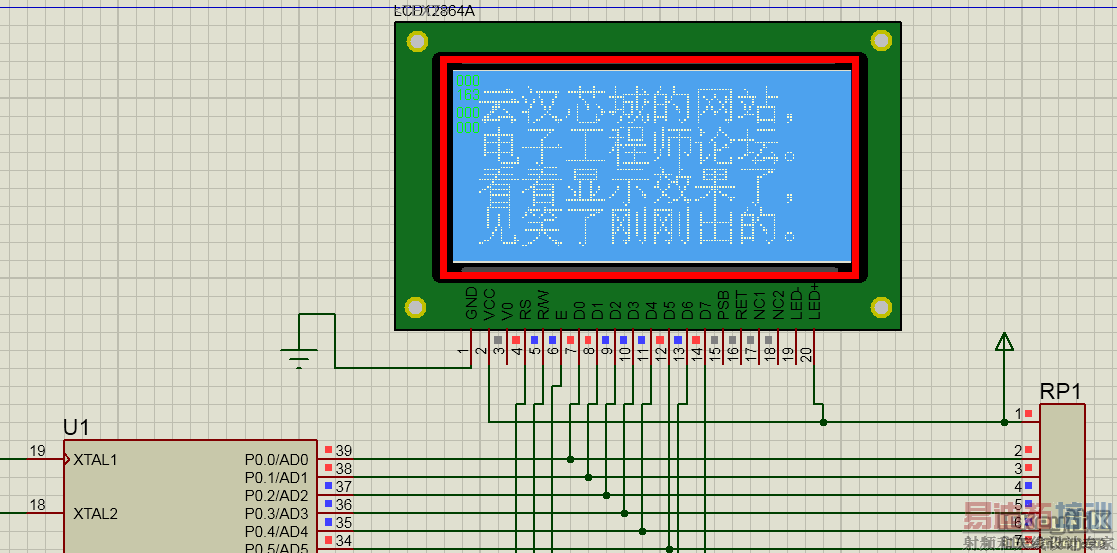Select RP1 pin number 4

tap(1019, 487)
